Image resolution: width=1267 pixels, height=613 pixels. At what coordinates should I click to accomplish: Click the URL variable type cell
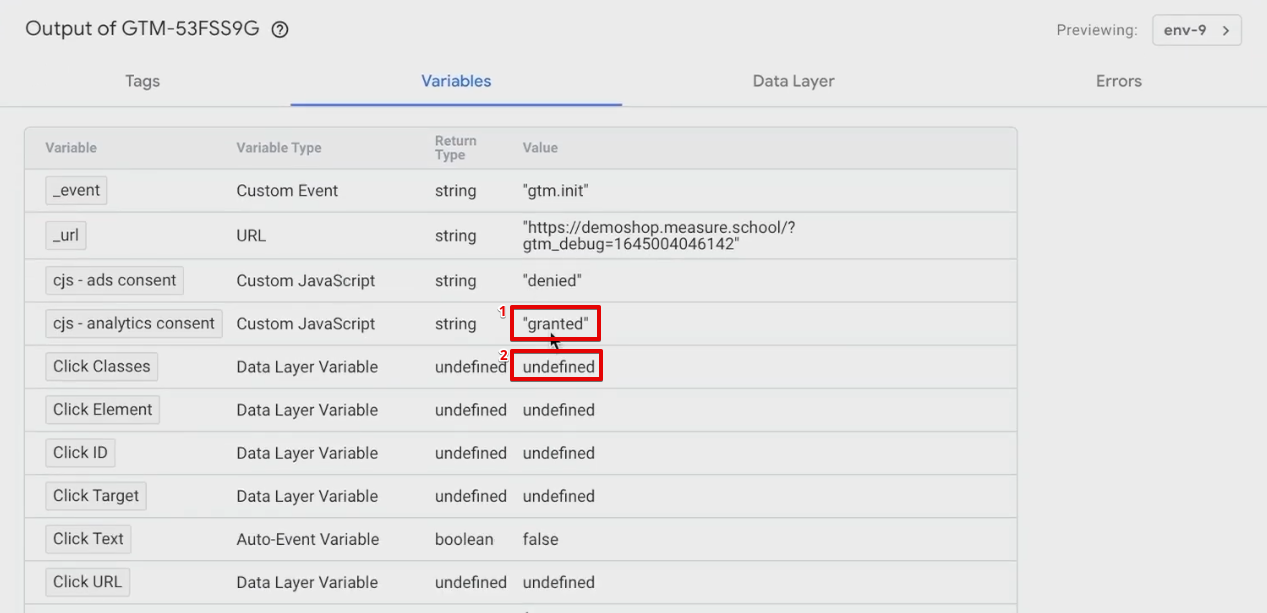click(251, 236)
